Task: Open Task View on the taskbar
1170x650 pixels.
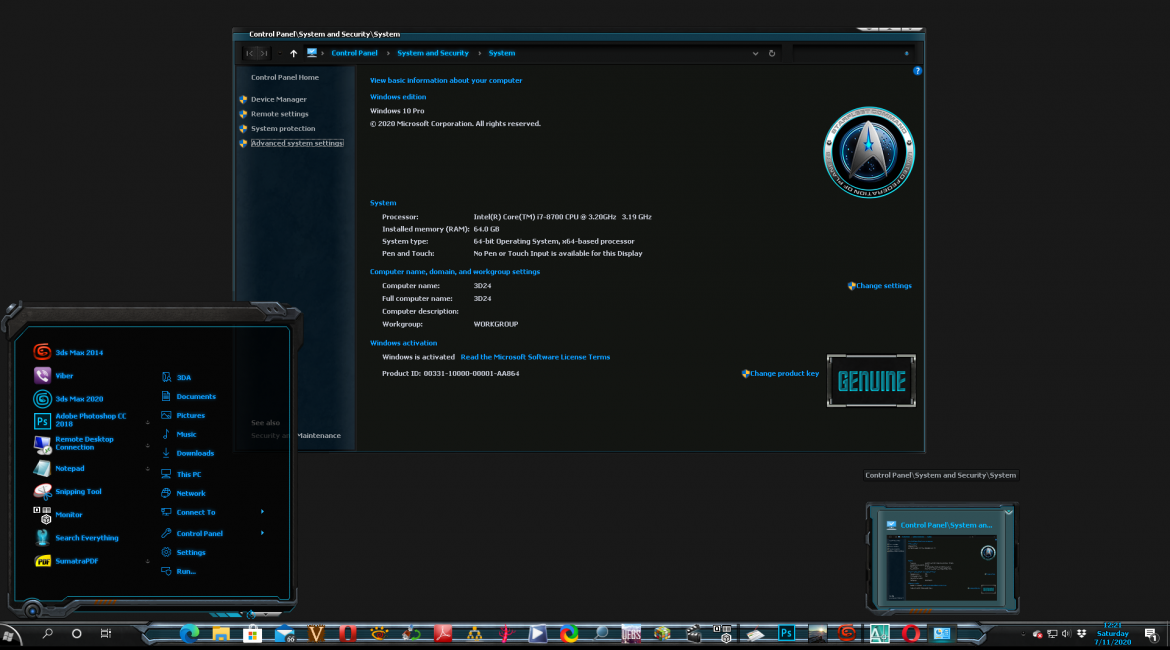Action: pos(106,634)
